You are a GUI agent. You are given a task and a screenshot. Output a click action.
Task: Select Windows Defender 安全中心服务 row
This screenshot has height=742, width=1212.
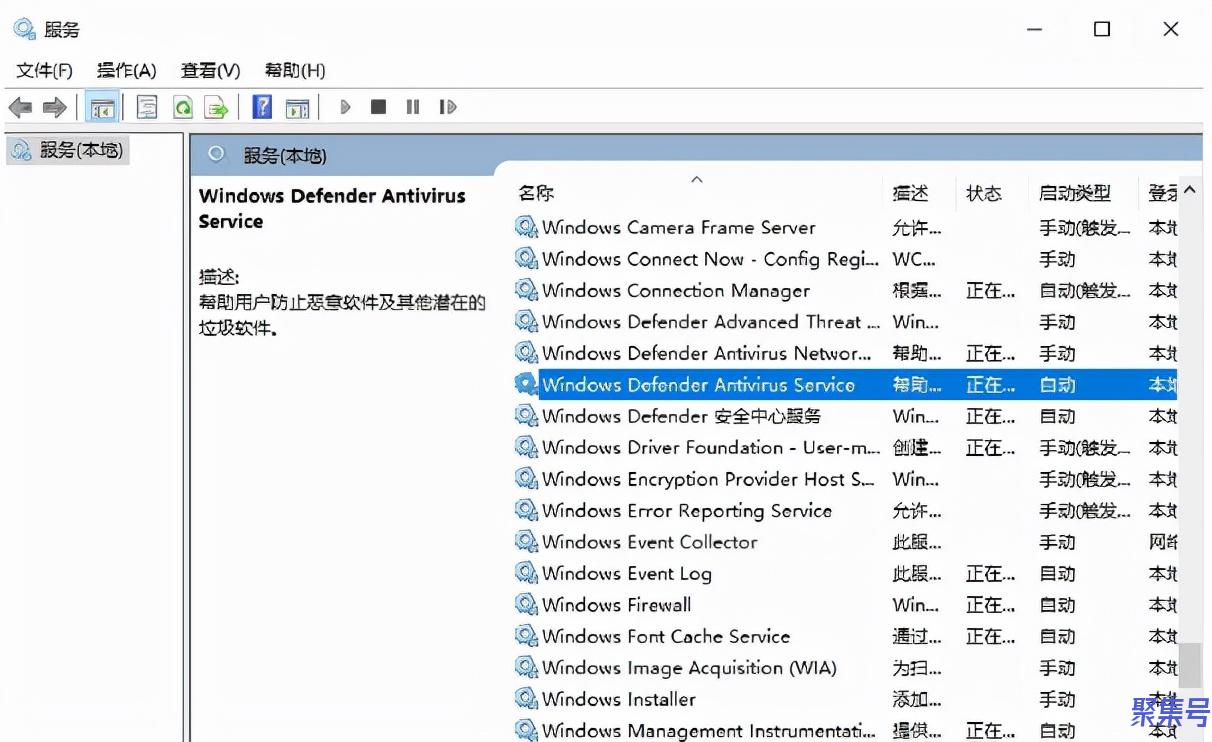coord(845,416)
